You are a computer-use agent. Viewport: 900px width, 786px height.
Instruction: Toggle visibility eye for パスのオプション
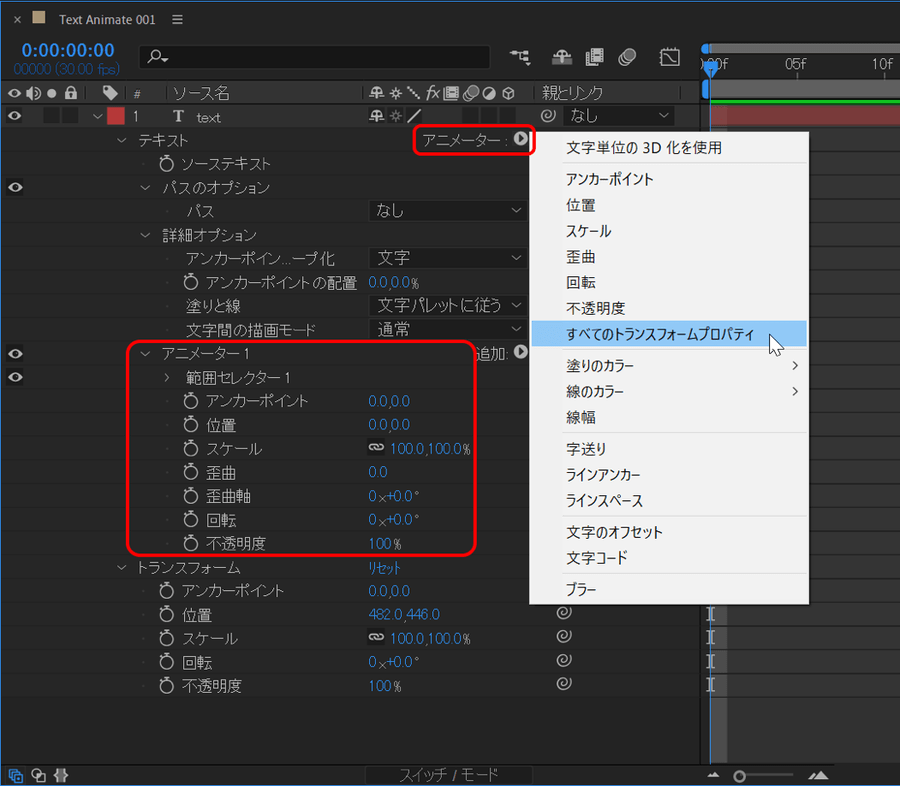[x=15, y=187]
